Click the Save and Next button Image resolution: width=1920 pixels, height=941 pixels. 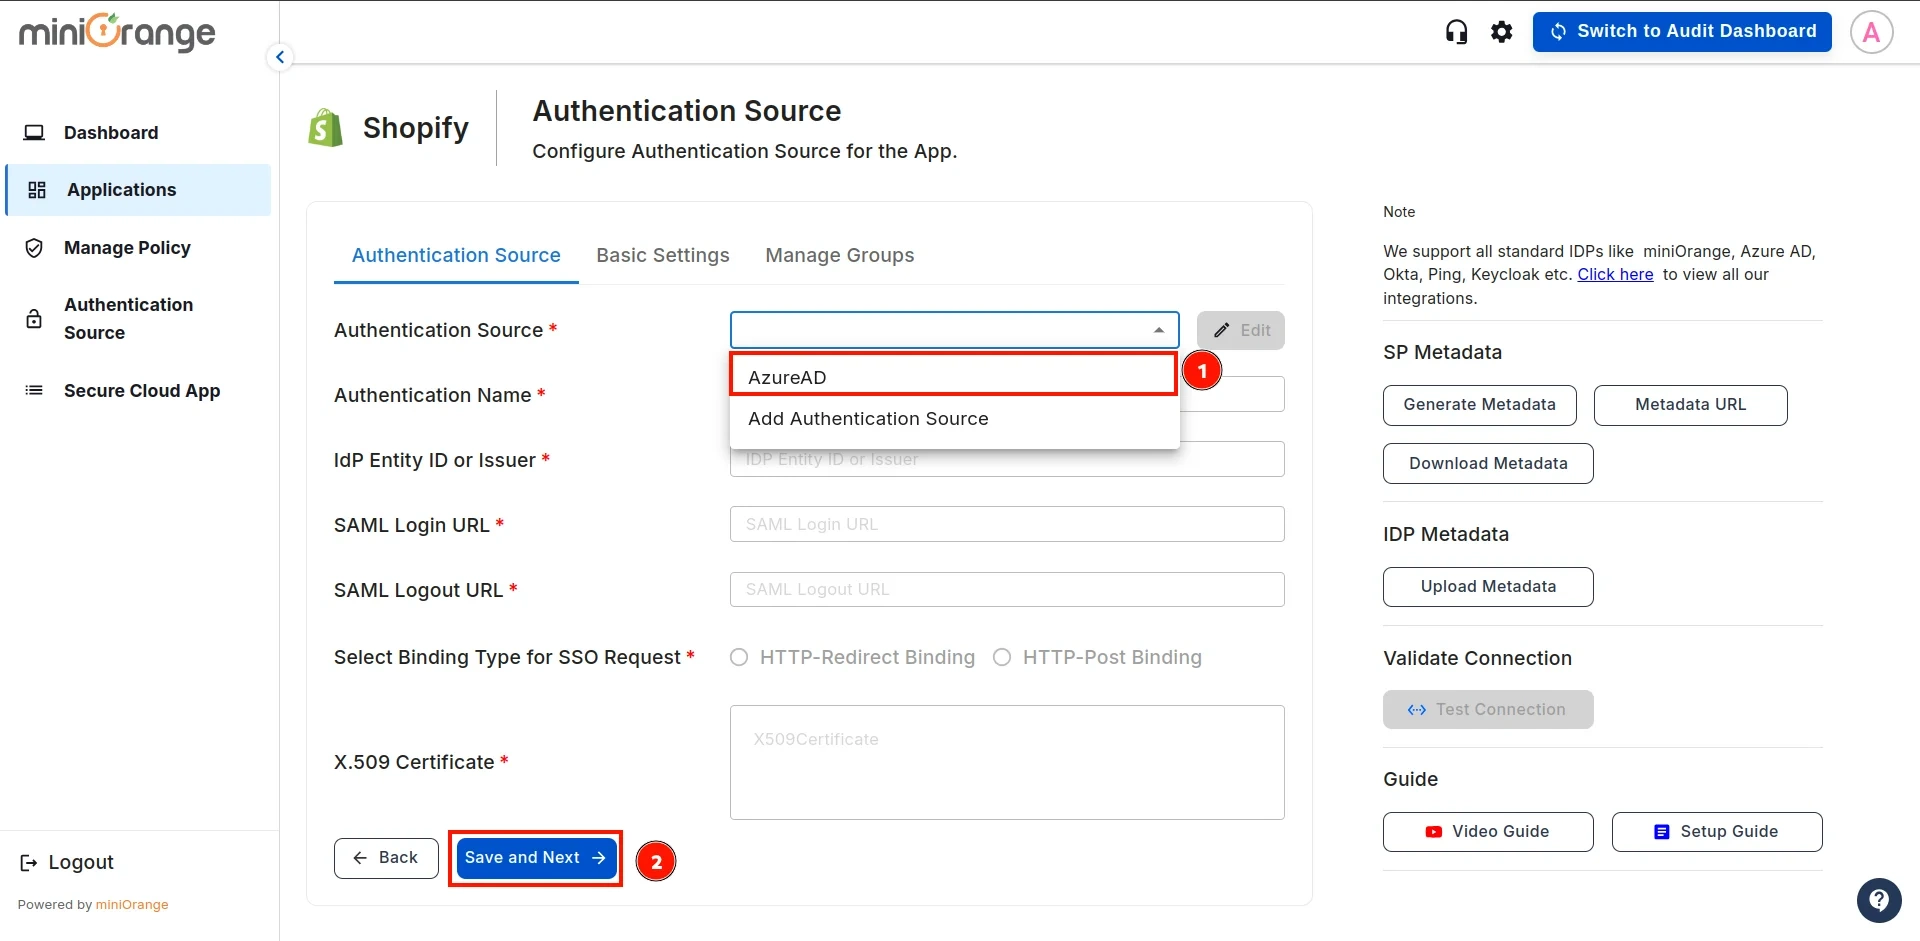click(x=534, y=857)
